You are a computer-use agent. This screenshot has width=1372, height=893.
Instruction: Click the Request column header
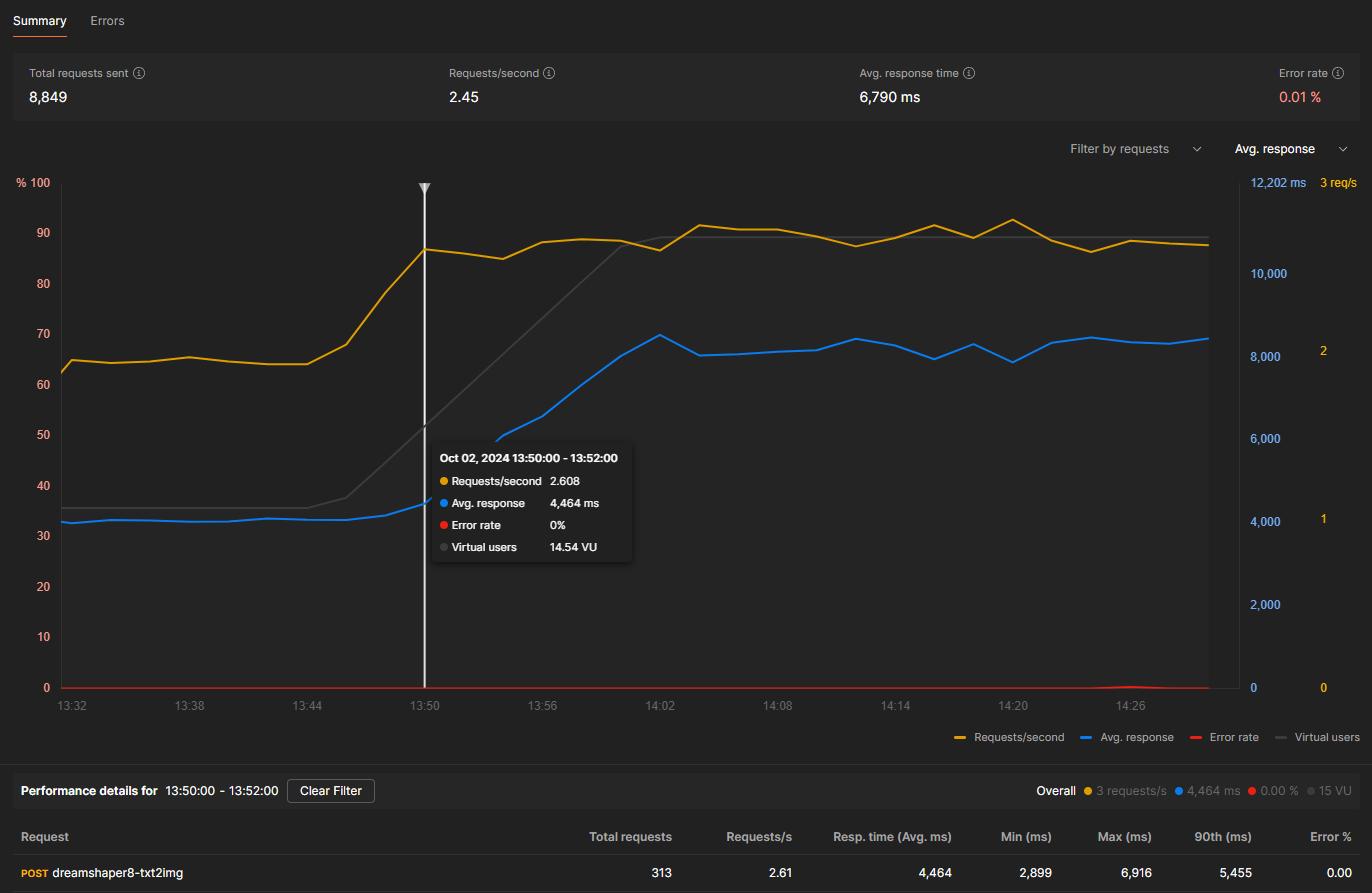coord(45,837)
